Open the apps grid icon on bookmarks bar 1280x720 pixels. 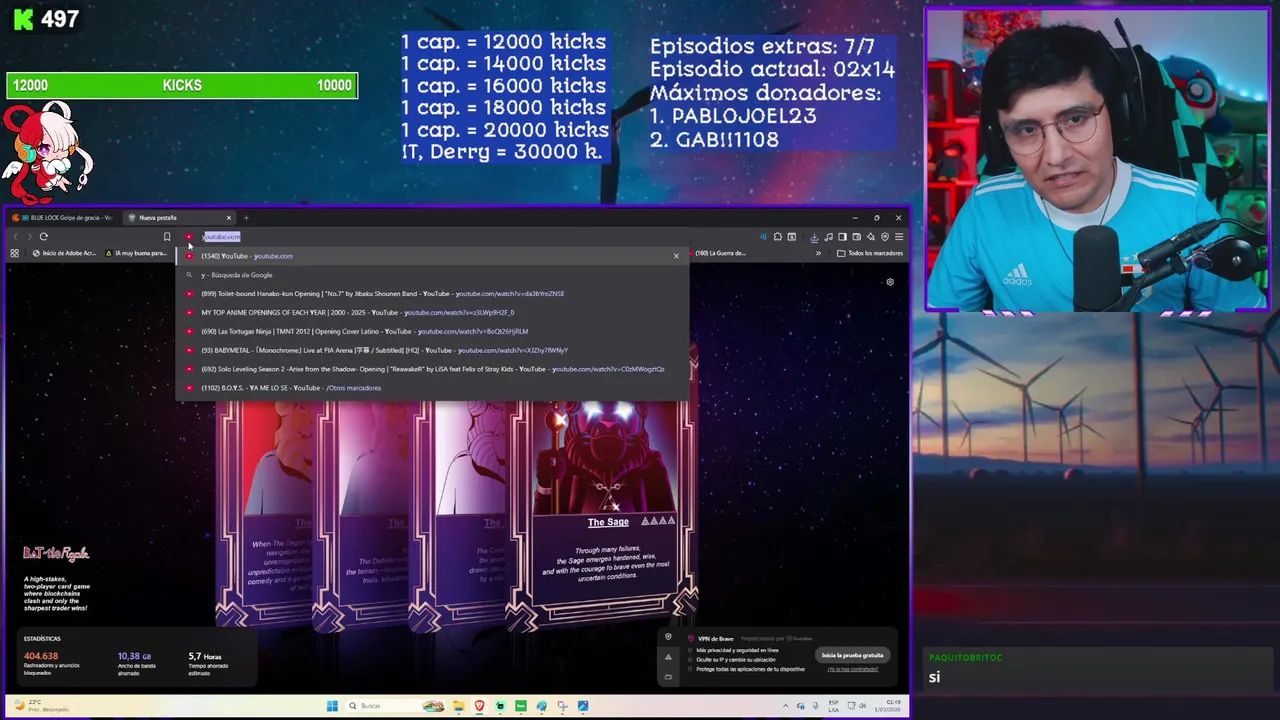coord(14,253)
